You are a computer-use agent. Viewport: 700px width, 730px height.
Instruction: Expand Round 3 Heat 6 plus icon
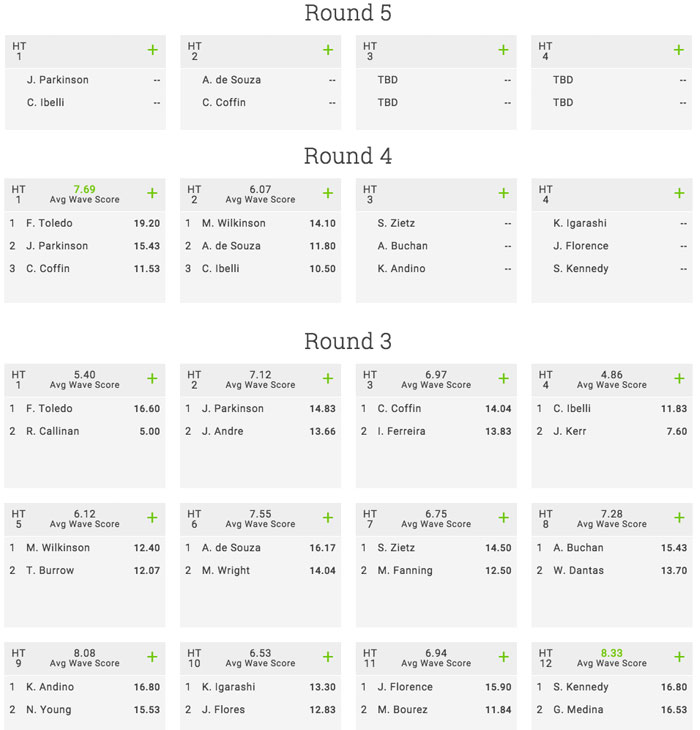[328, 518]
